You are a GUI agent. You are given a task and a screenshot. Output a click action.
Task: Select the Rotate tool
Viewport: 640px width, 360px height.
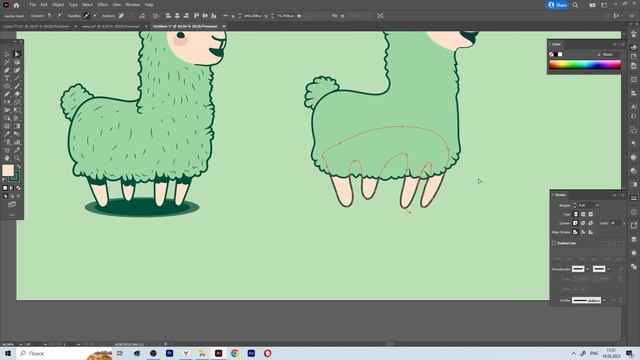(x=7, y=102)
